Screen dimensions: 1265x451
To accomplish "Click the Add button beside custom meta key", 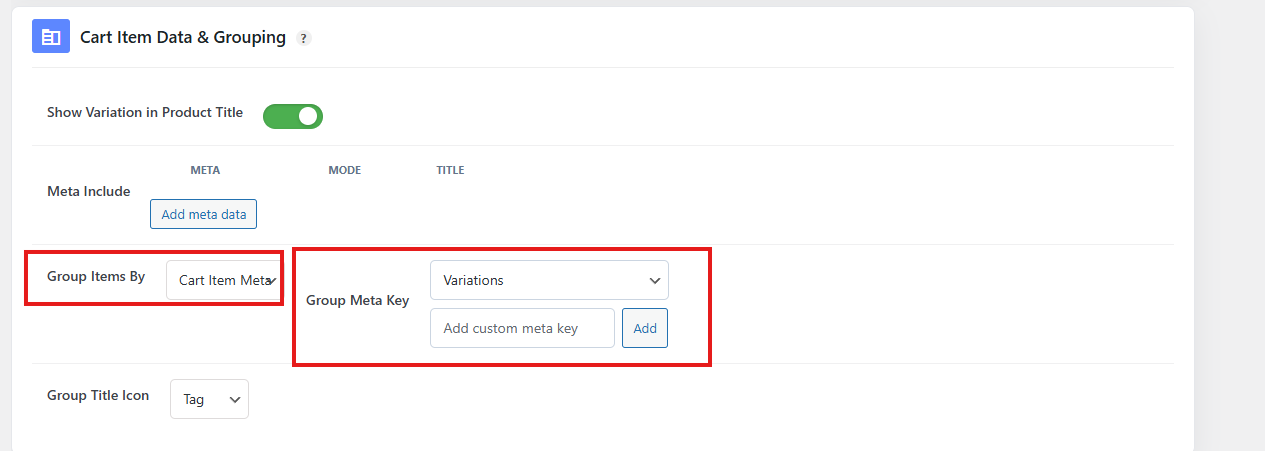I will click(645, 328).
